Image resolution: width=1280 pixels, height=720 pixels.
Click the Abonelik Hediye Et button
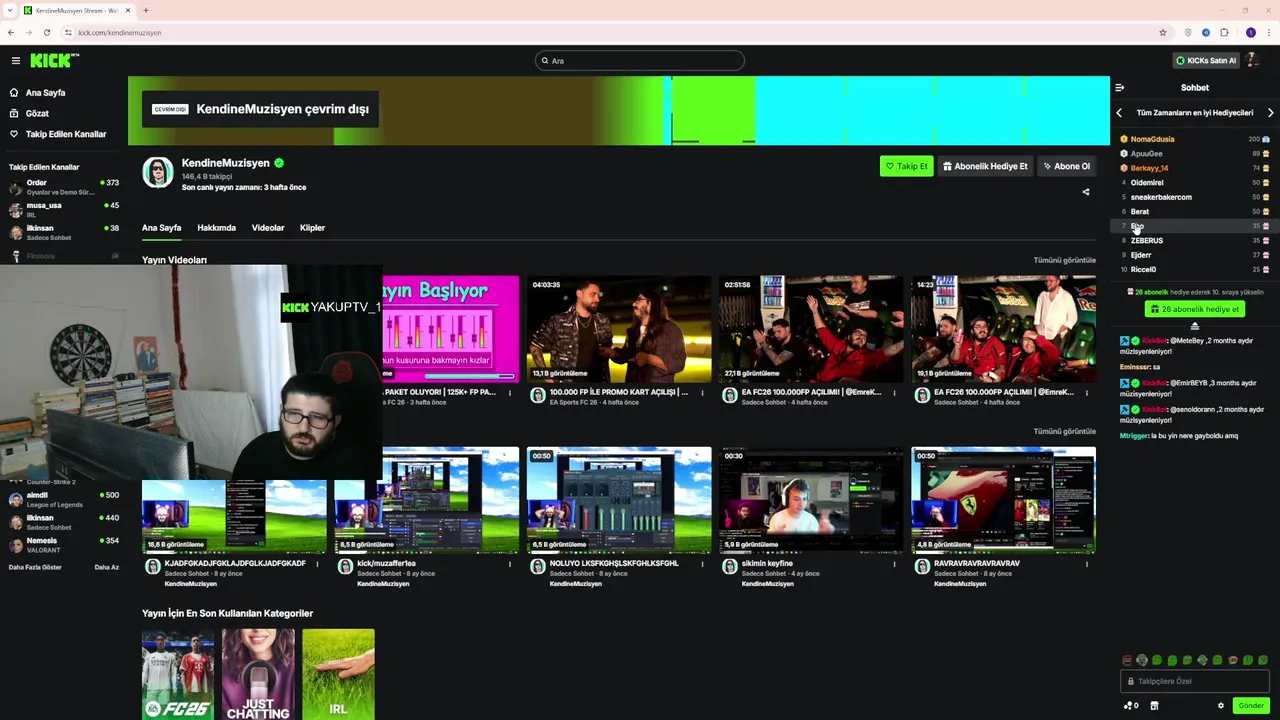coord(985,166)
